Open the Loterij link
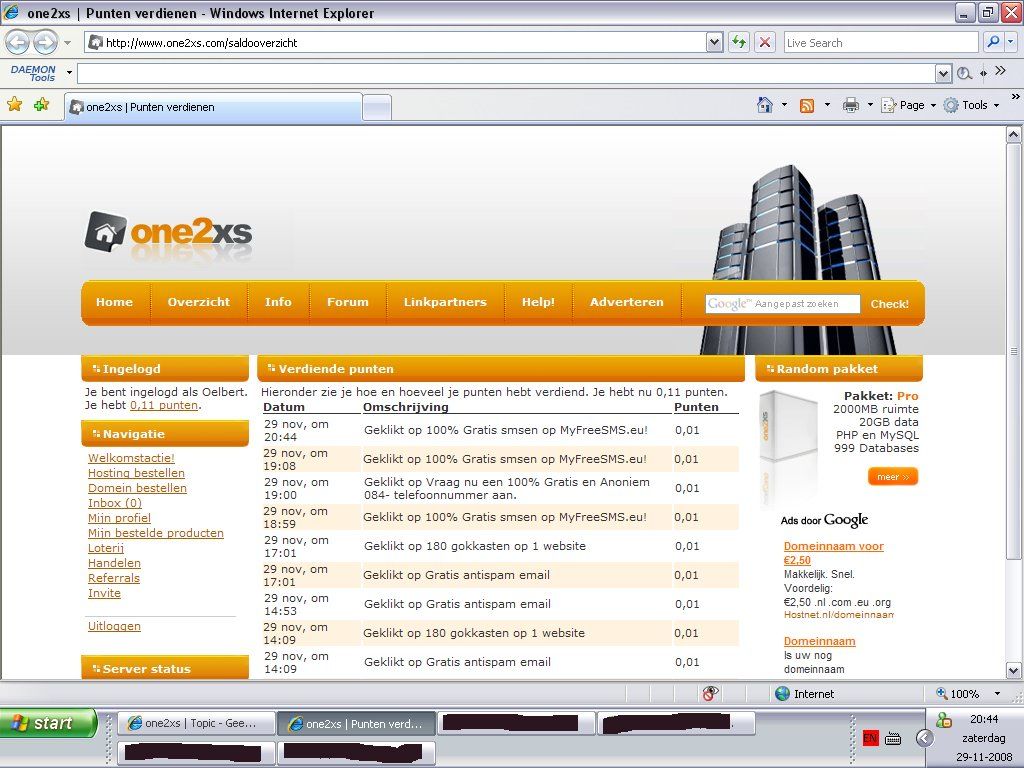Image resolution: width=1024 pixels, height=768 pixels. coord(106,548)
